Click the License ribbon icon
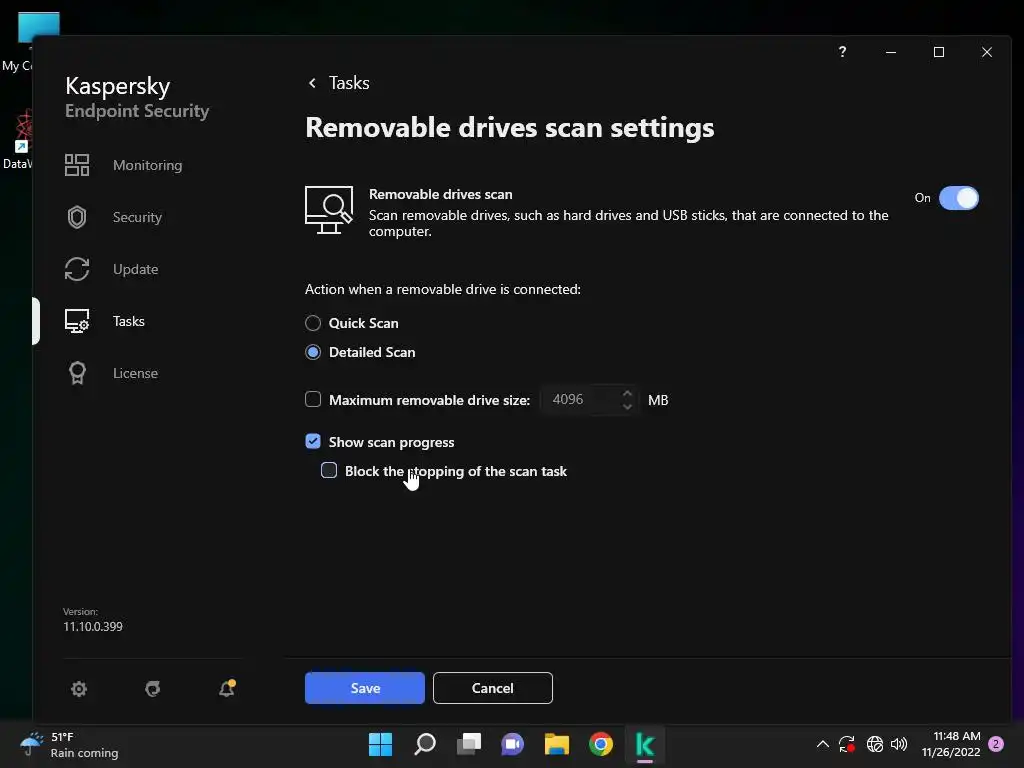The width and height of the screenshot is (1024, 768). [x=77, y=373]
